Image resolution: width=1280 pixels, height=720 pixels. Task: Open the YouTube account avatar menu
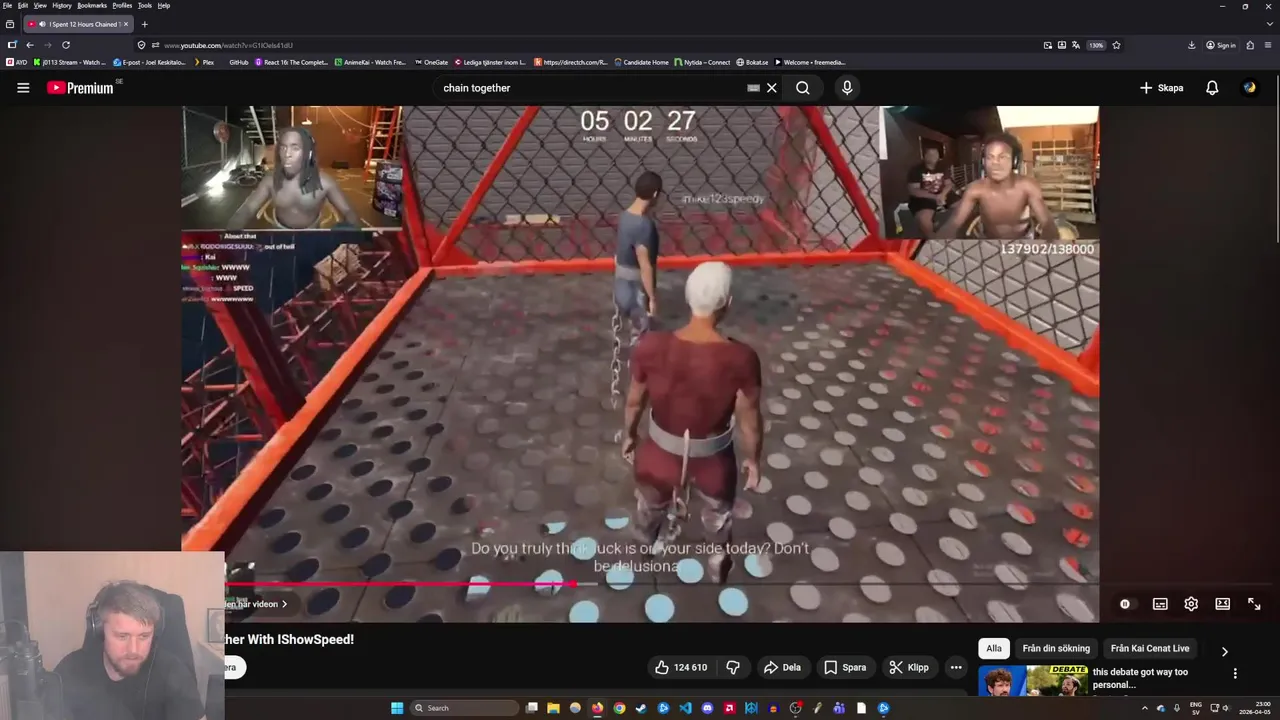pyautogui.click(x=1249, y=88)
